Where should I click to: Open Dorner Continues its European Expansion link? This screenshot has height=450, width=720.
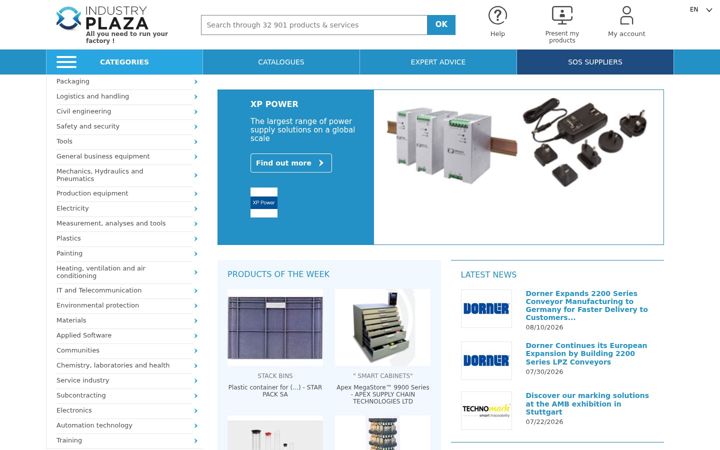click(586, 354)
